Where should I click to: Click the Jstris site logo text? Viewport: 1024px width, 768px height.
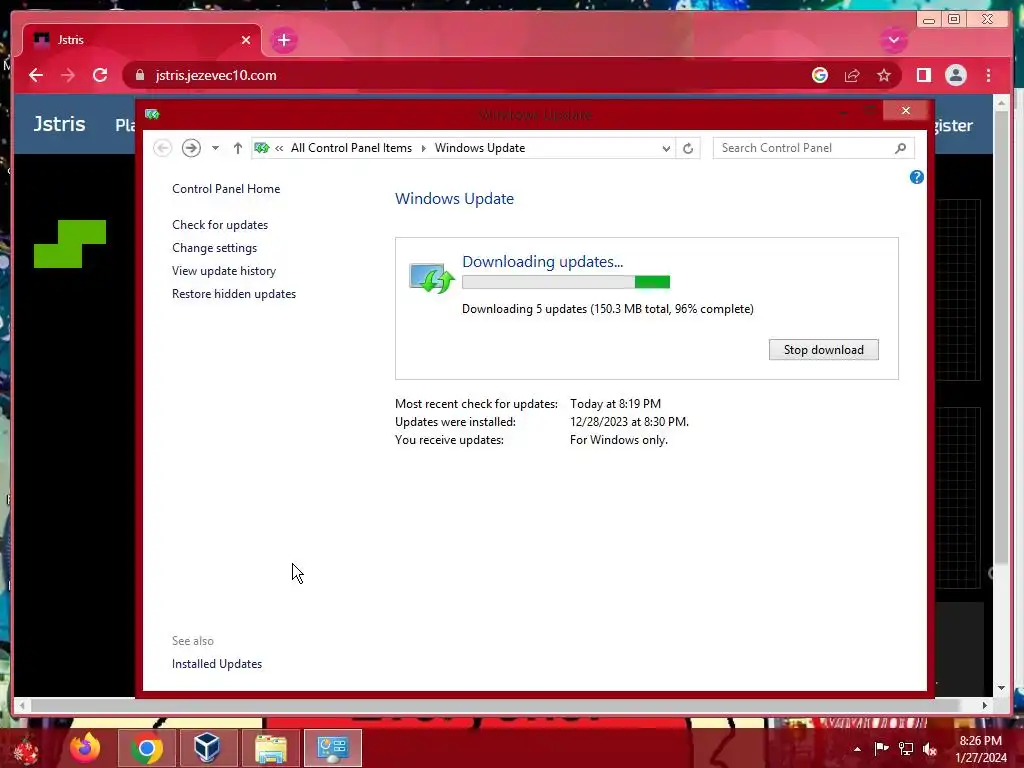point(59,124)
